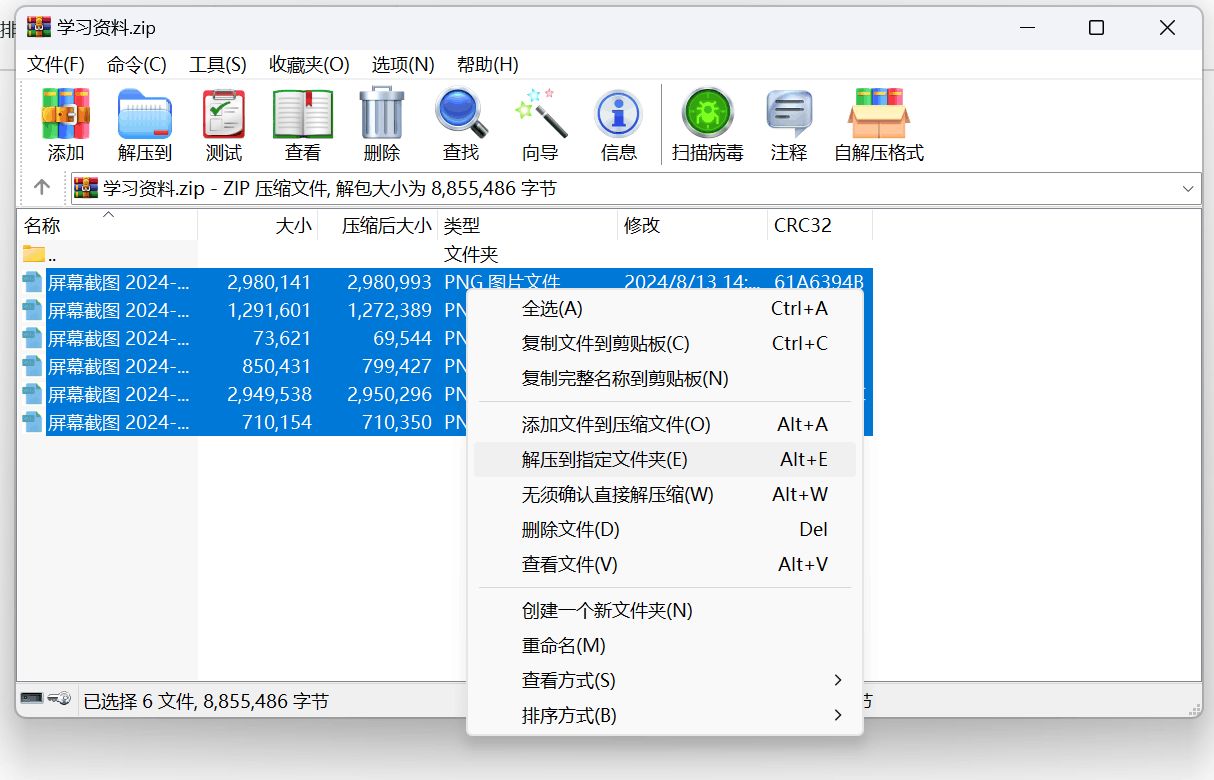Viewport: 1214px width, 780px height.
Task: Expand the 查看方式(S) submenu
Action: click(x=665, y=680)
